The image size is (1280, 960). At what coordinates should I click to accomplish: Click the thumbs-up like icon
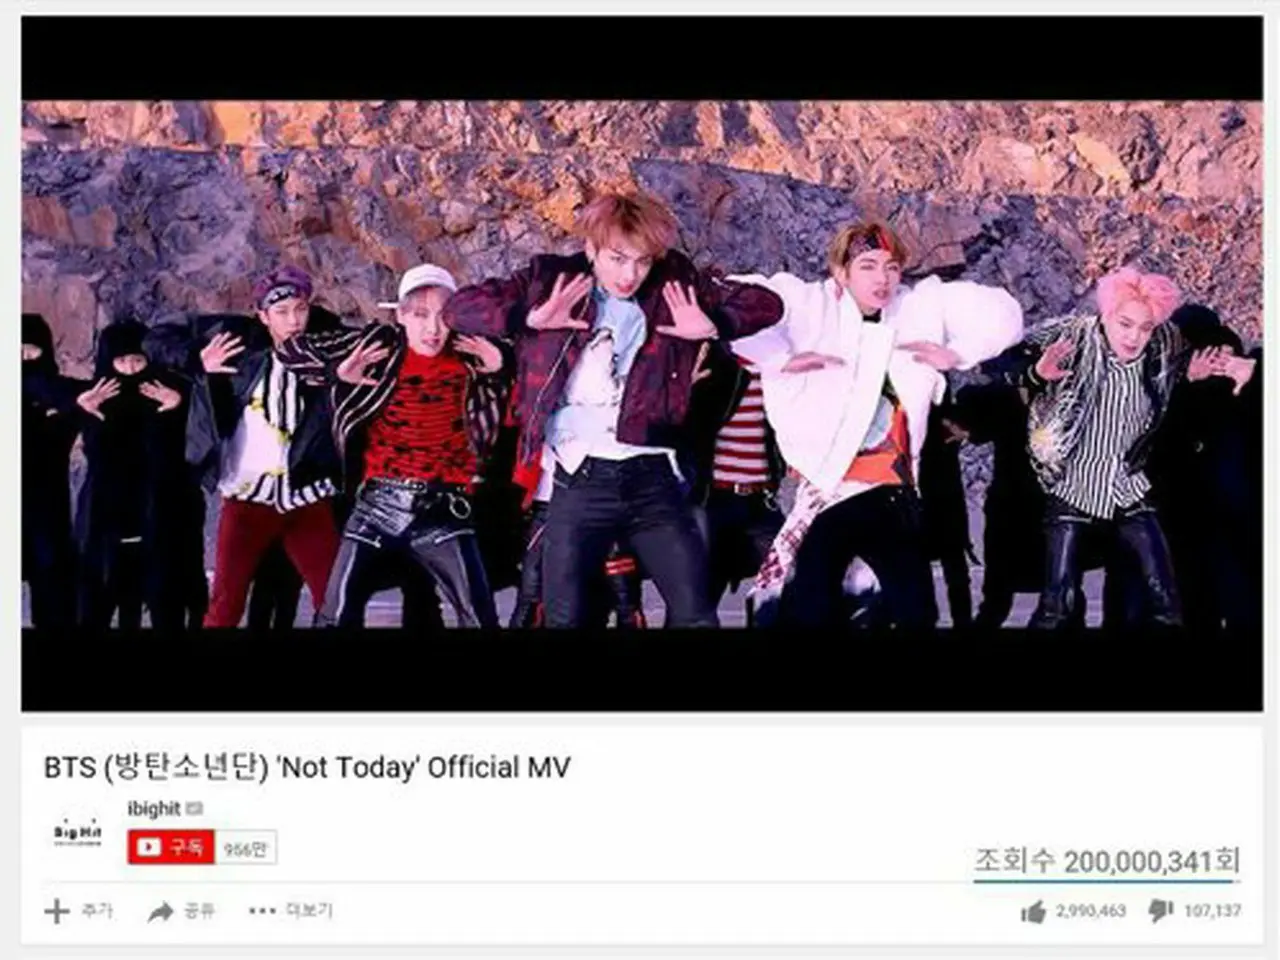[1034, 911]
